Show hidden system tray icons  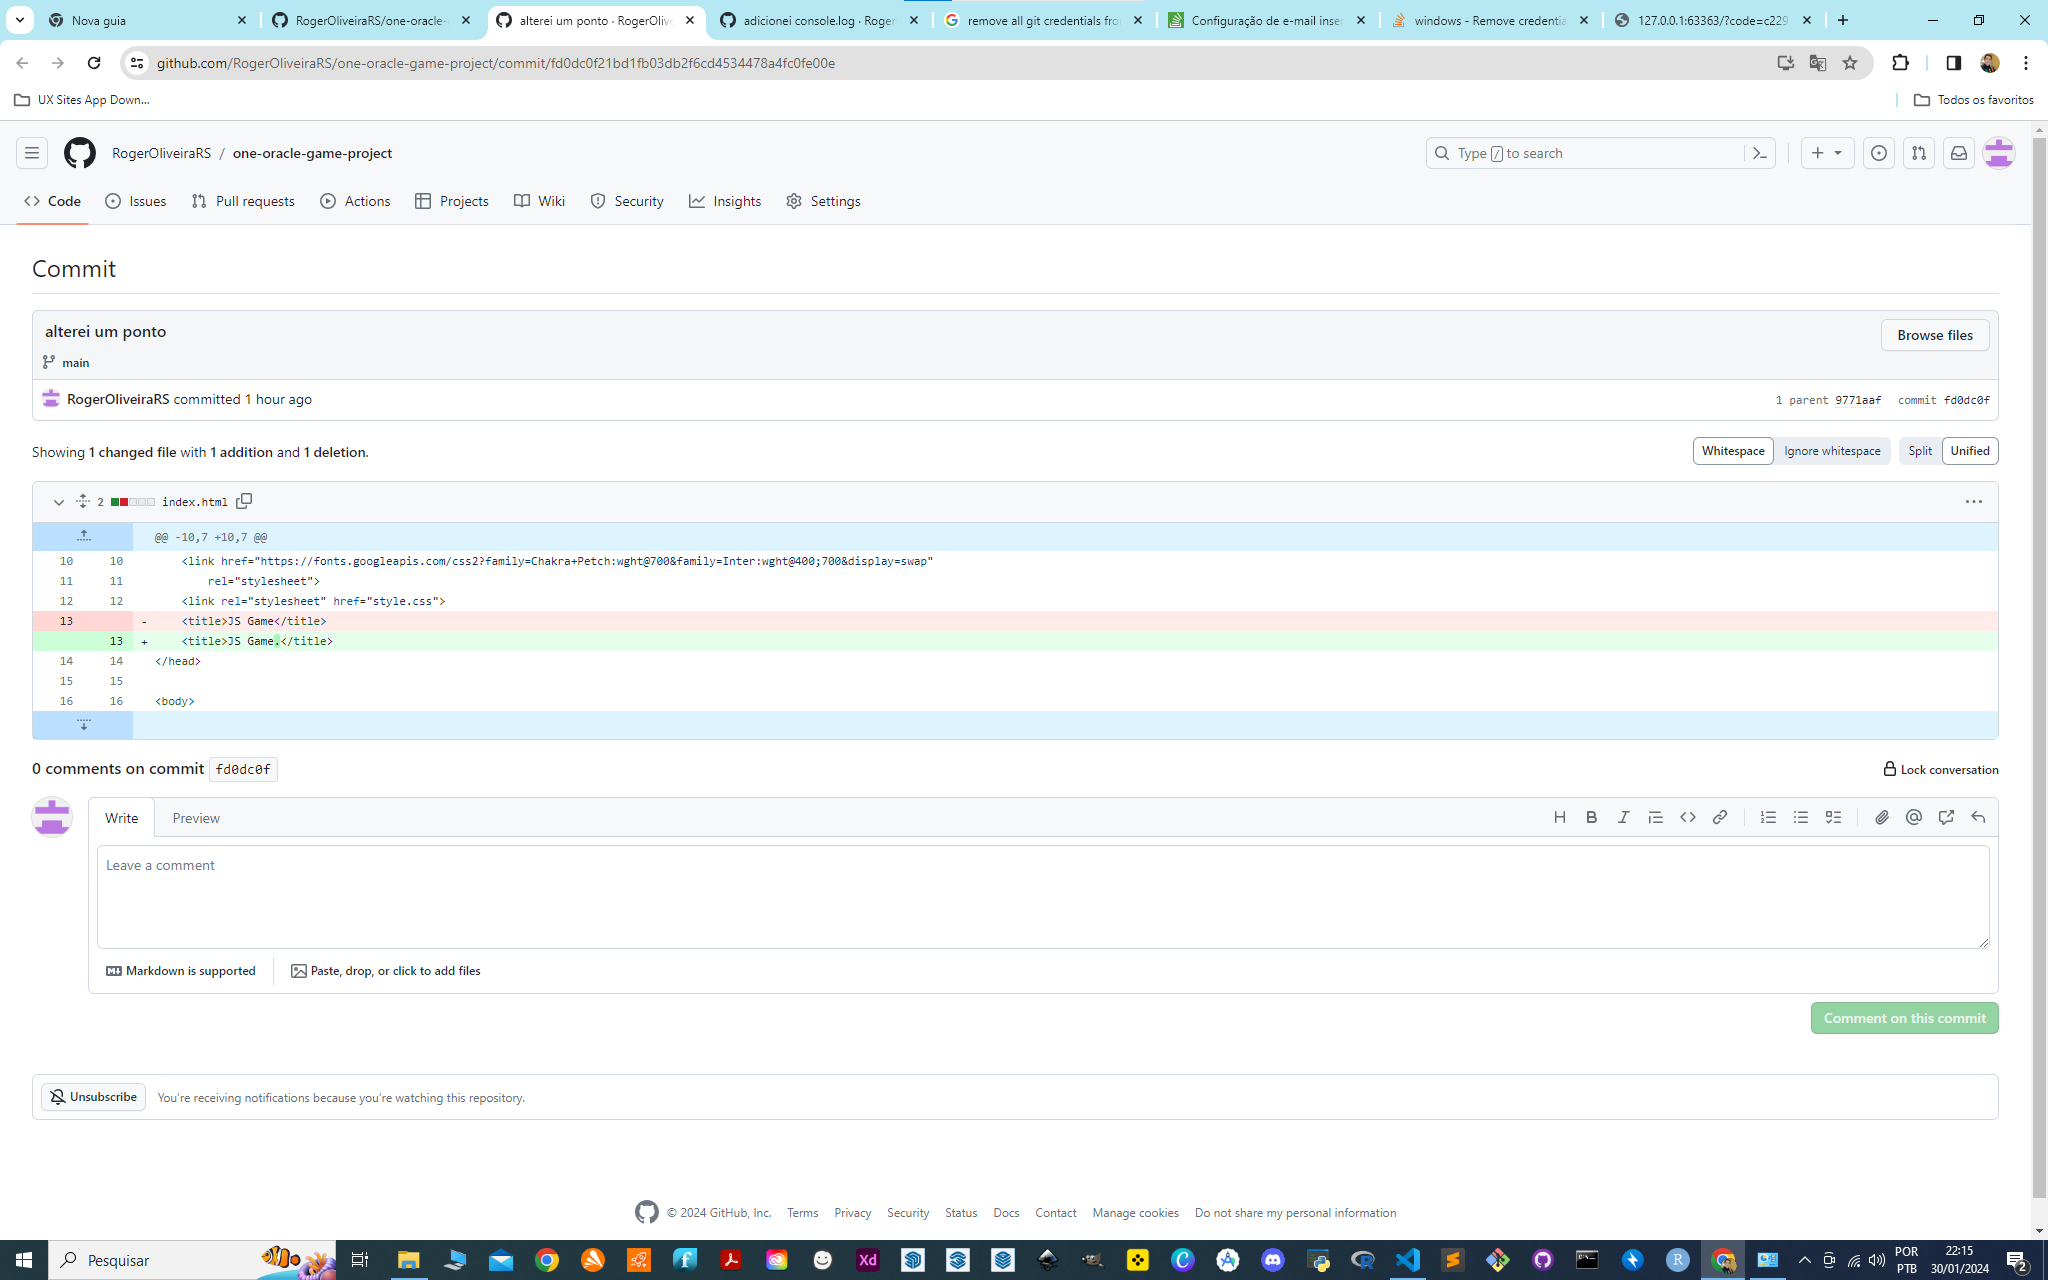[x=1804, y=1260]
